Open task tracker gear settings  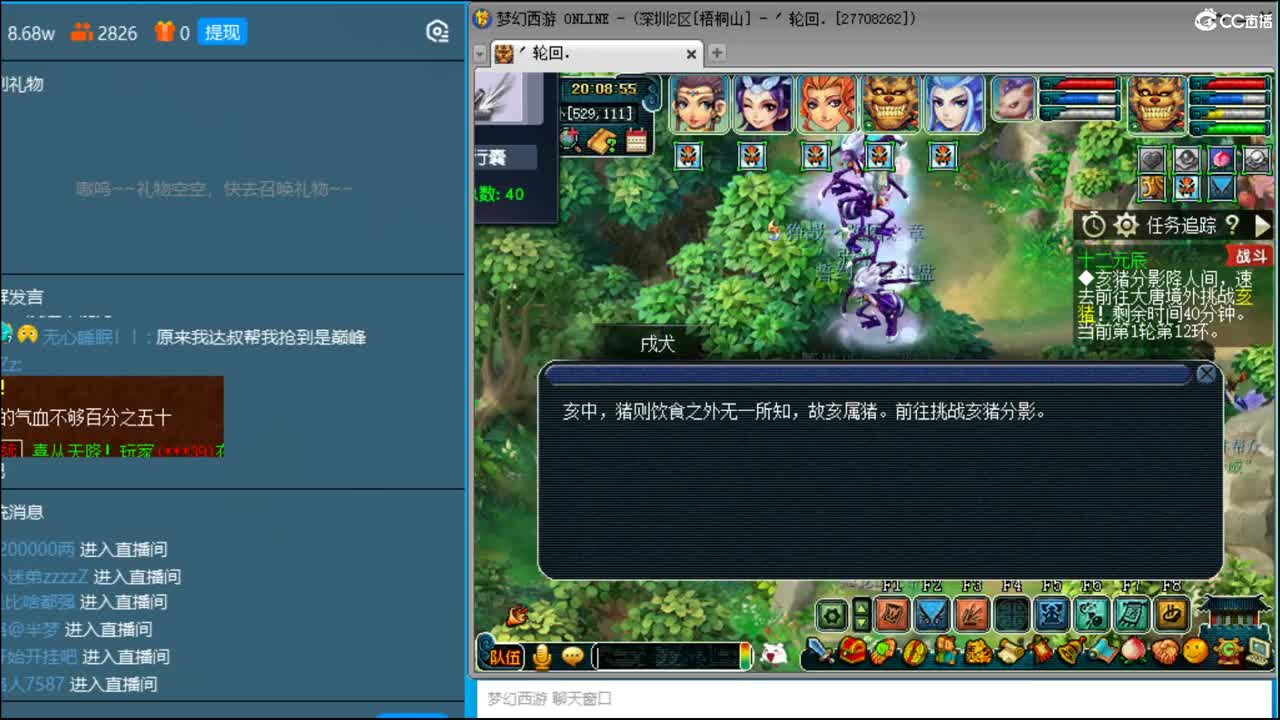point(1127,225)
